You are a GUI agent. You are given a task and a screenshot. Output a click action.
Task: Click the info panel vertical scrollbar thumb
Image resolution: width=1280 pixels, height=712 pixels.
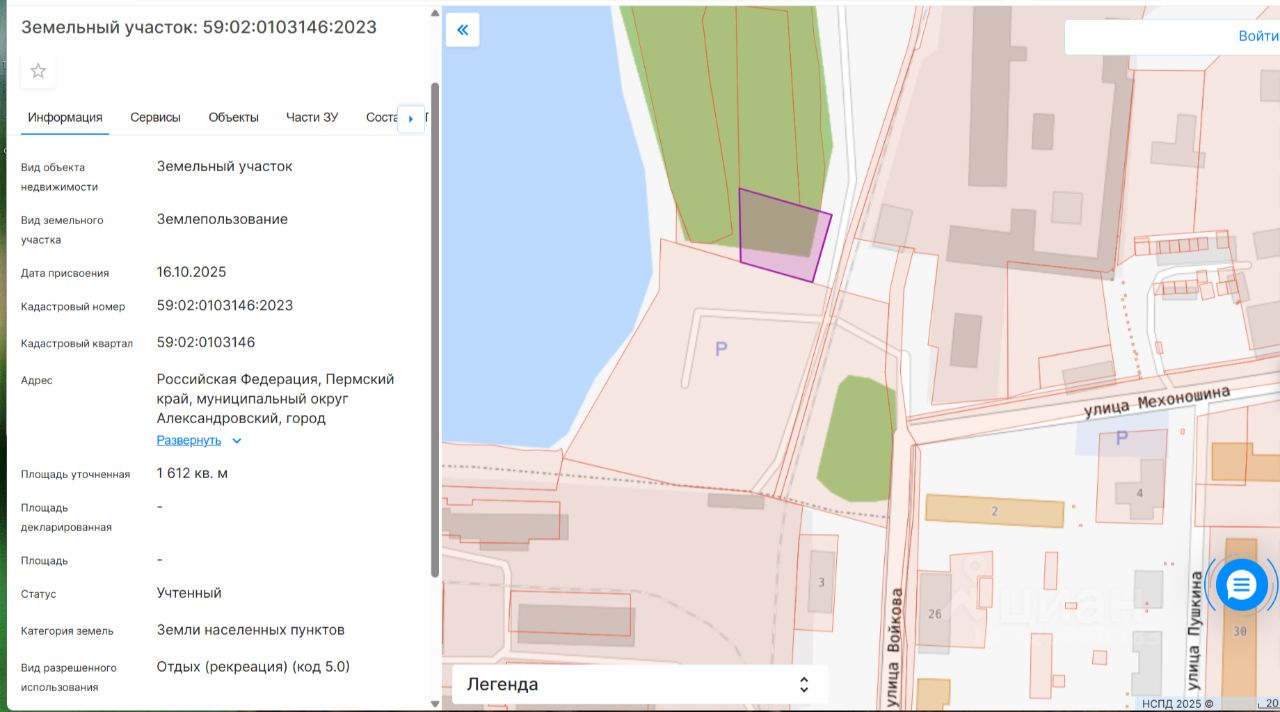434,330
